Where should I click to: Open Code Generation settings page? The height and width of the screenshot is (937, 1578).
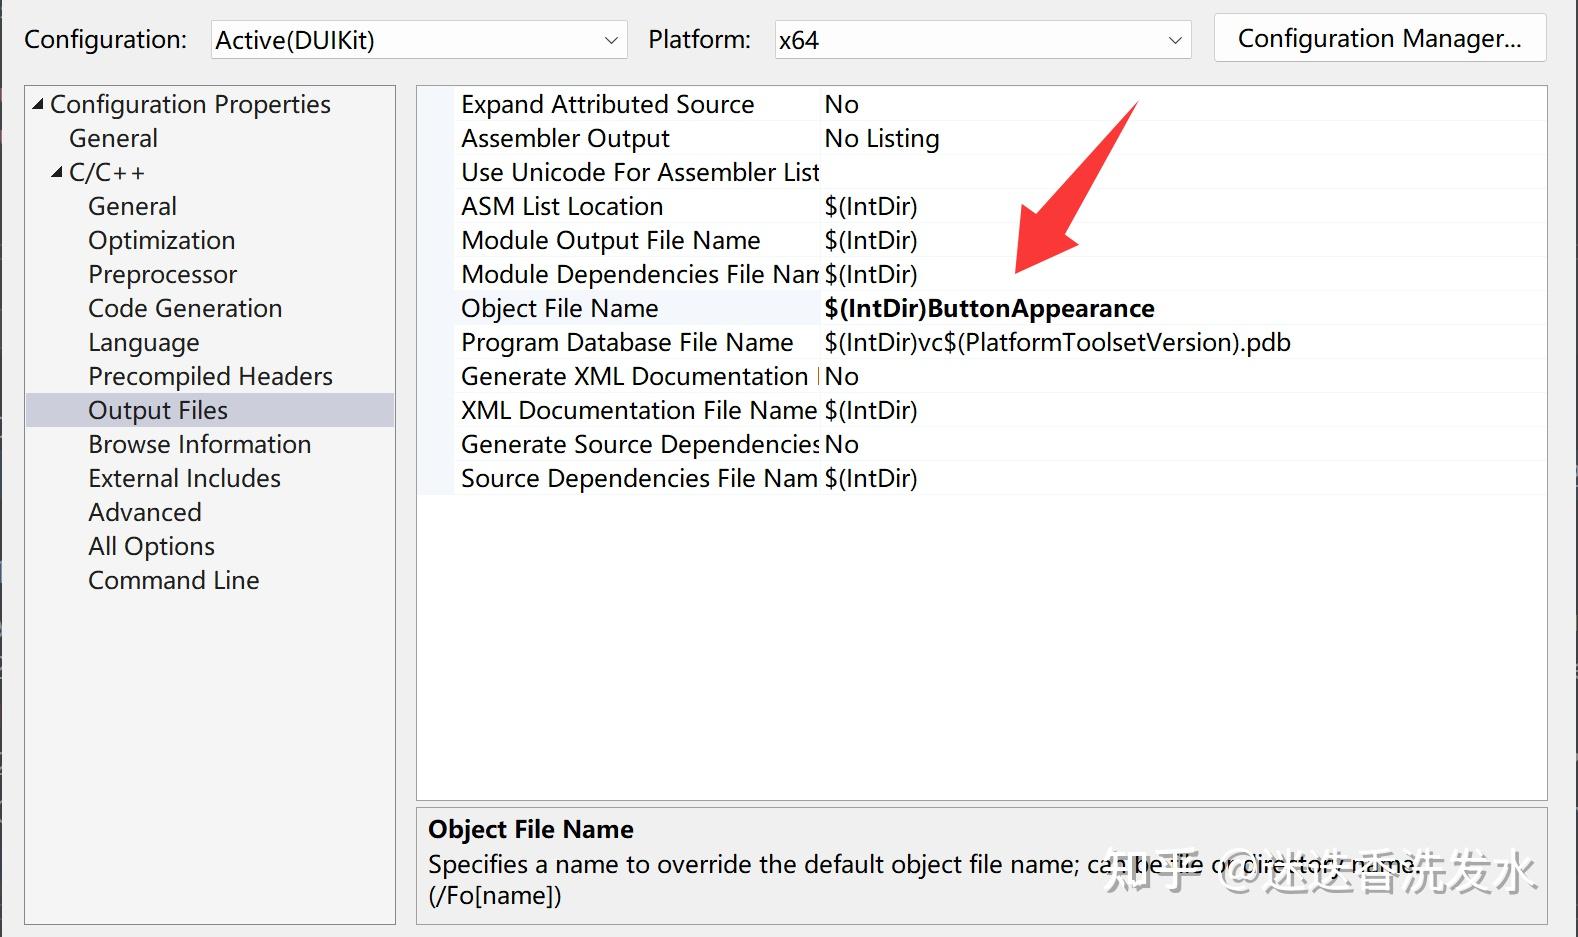pos(185,308)
